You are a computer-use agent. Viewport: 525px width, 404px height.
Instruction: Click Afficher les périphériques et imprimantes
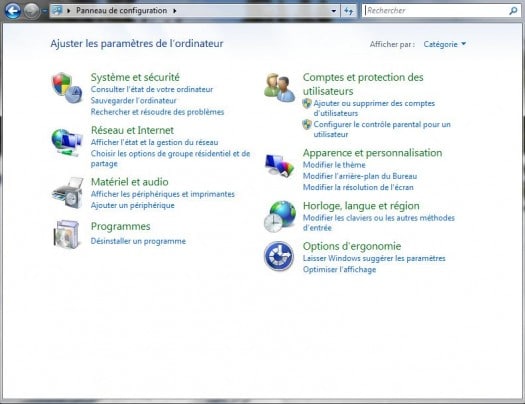(x=163, y=194)
